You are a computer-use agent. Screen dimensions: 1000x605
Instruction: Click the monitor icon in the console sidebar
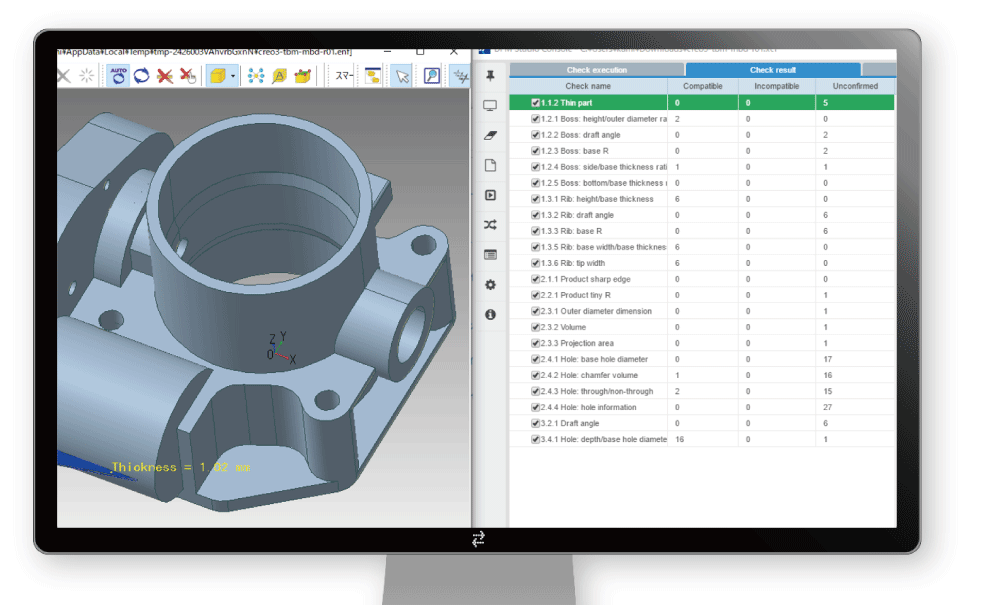pos(490,106)
